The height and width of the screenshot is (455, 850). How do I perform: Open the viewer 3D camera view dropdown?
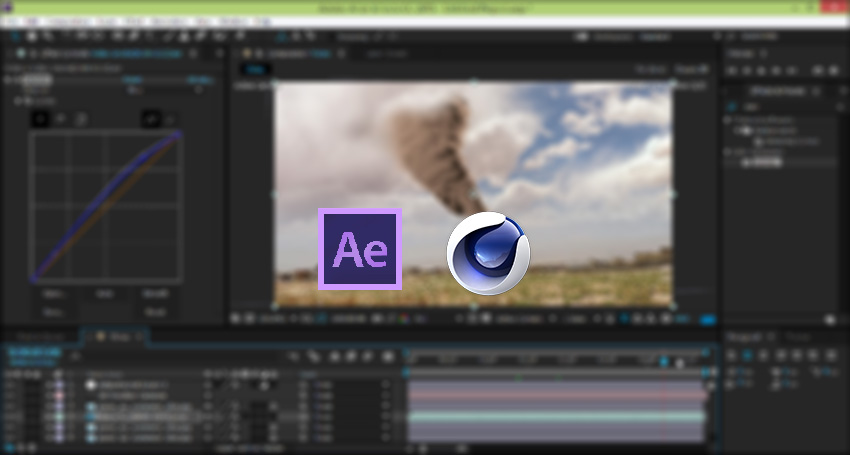523,319
